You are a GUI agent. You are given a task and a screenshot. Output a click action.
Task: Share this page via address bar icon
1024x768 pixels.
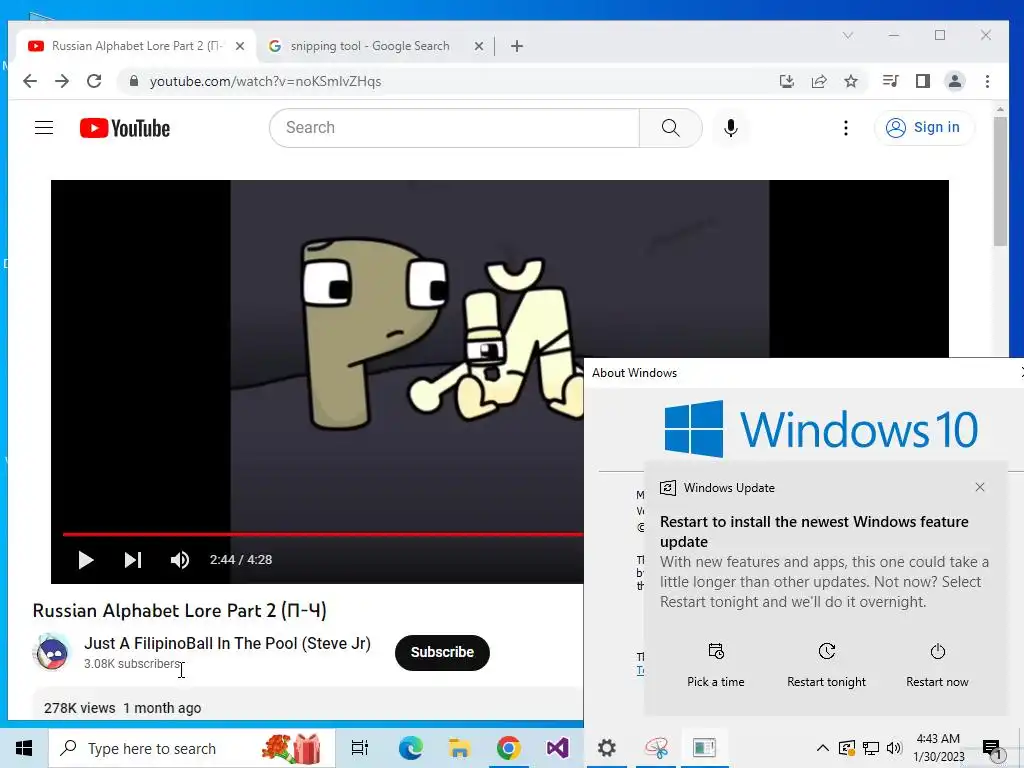click(x=819, y=81)
